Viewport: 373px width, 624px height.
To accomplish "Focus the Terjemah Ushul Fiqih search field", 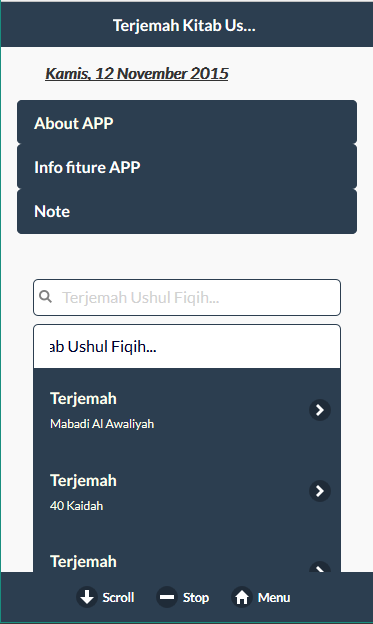I will [187, 297].
